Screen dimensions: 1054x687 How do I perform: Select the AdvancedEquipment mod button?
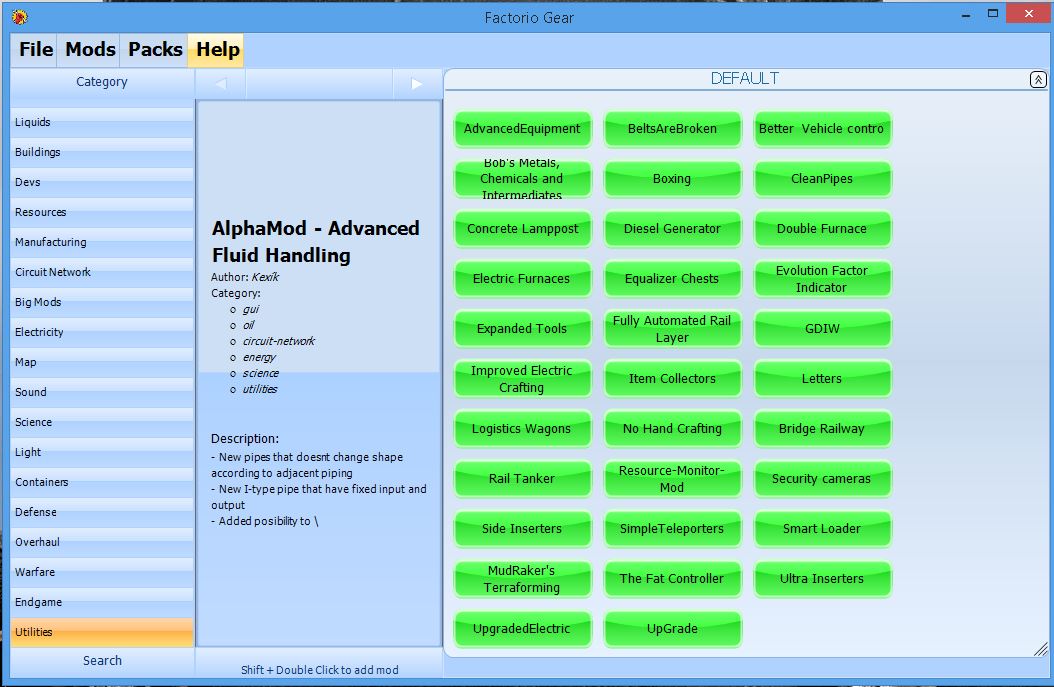(522, 129)
